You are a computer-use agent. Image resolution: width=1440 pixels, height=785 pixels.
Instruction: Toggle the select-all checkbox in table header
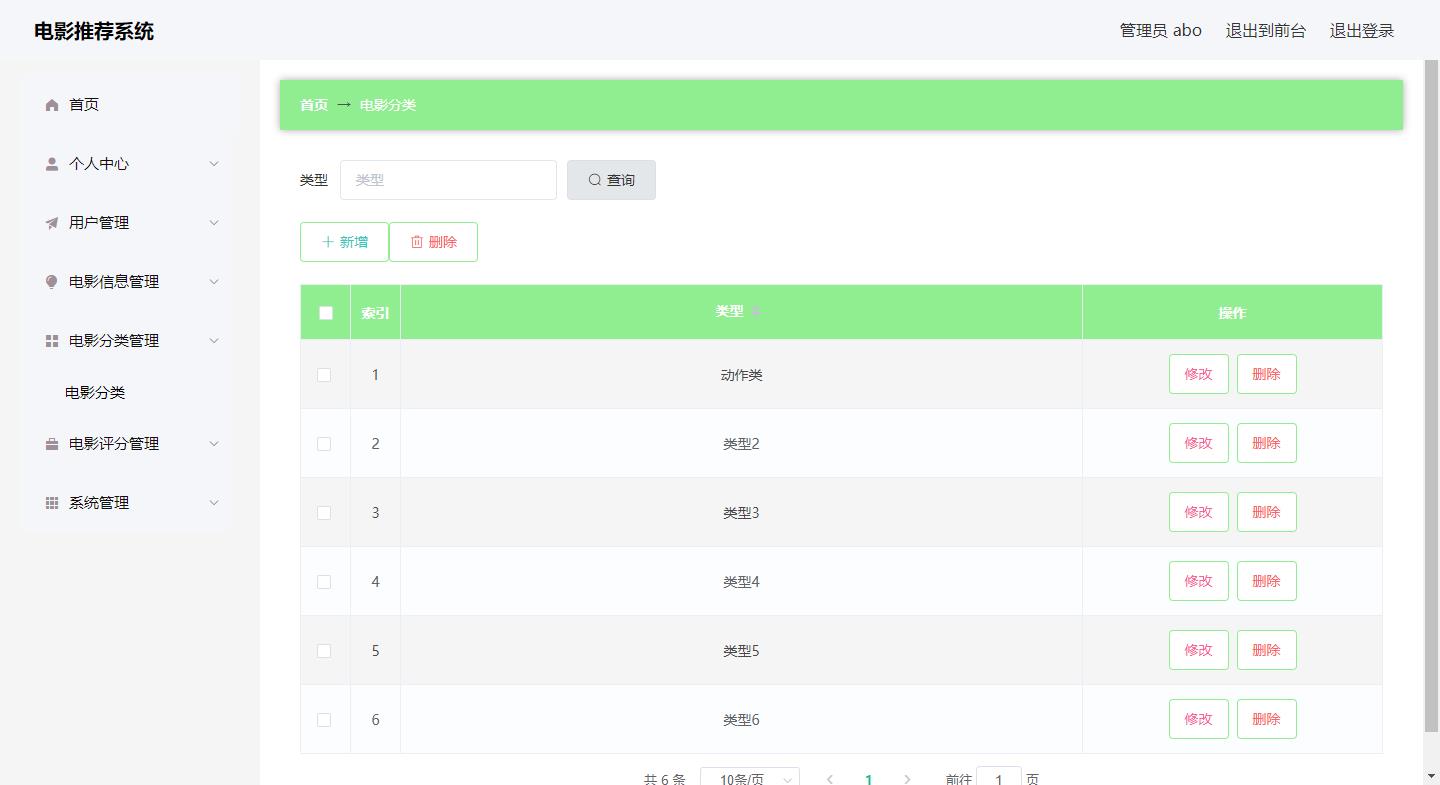coord(326,313)
